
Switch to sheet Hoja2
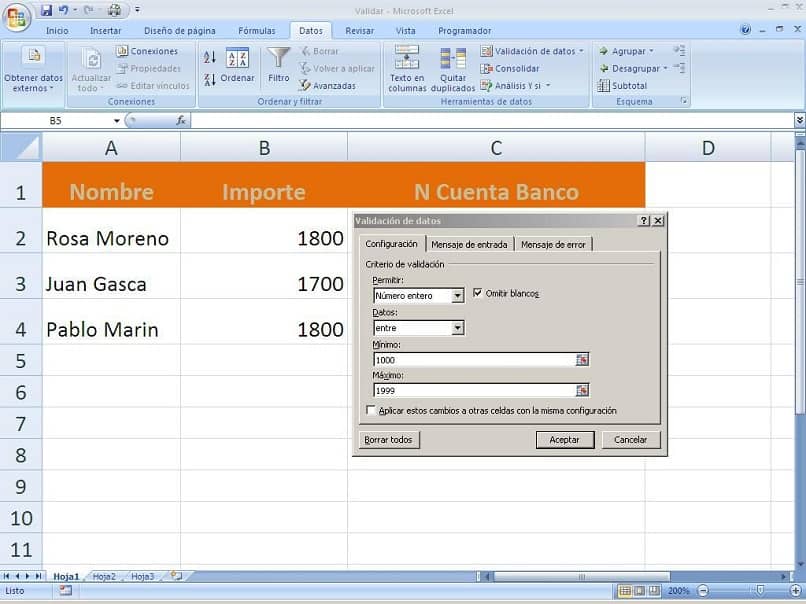[x=104, y=576]
